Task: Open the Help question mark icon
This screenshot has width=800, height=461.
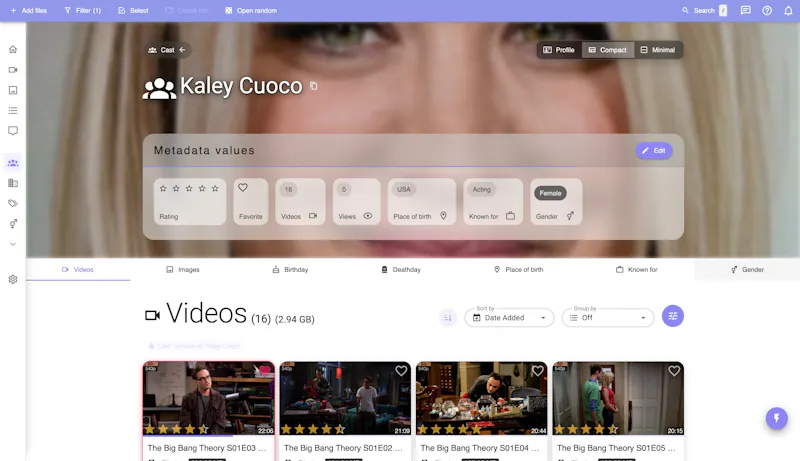Action: 767,10
